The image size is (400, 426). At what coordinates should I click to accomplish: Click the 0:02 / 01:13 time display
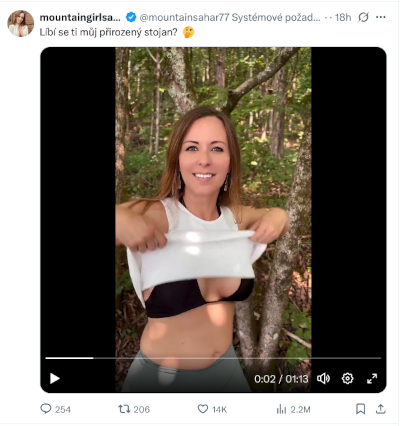point(281,379)
